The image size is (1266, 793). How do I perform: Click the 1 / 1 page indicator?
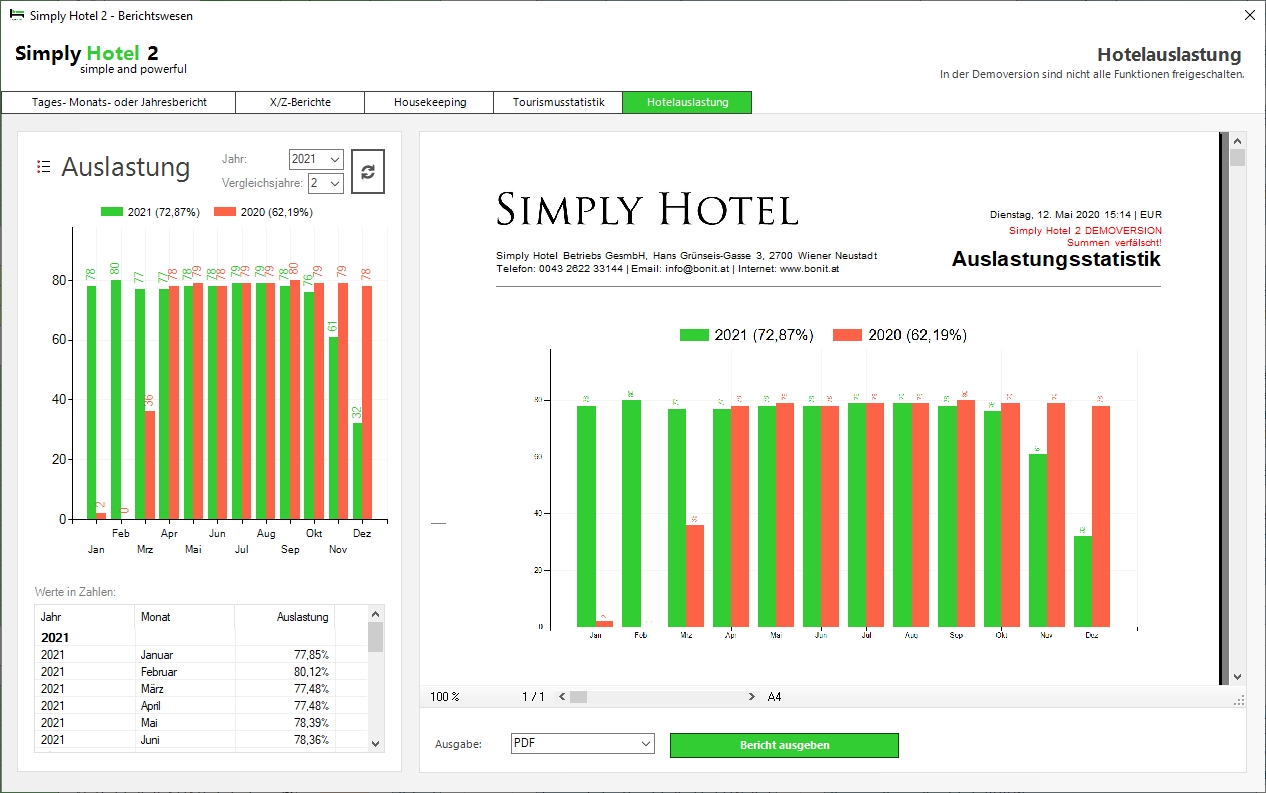[533, 697]
